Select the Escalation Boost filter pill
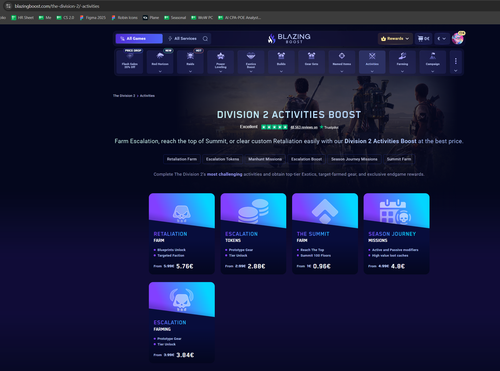 [306, 159]
